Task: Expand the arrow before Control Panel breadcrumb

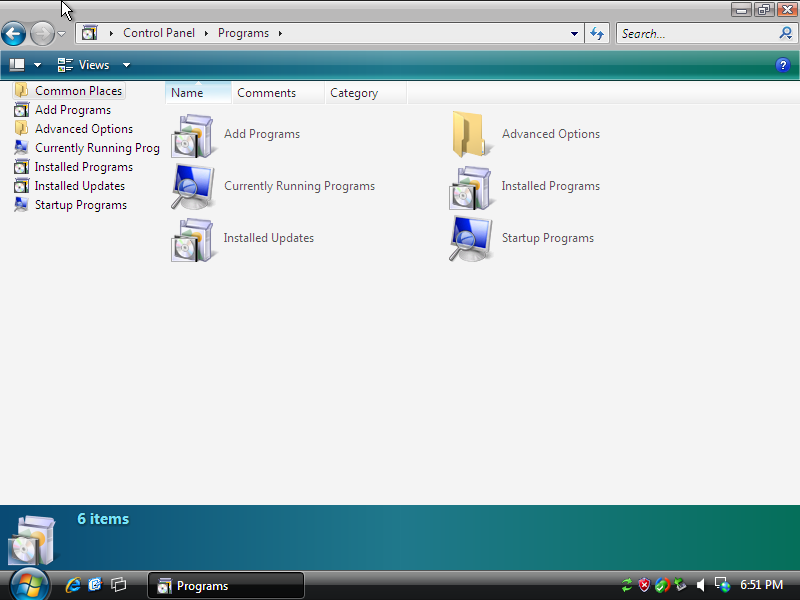Action: (111, 33)
